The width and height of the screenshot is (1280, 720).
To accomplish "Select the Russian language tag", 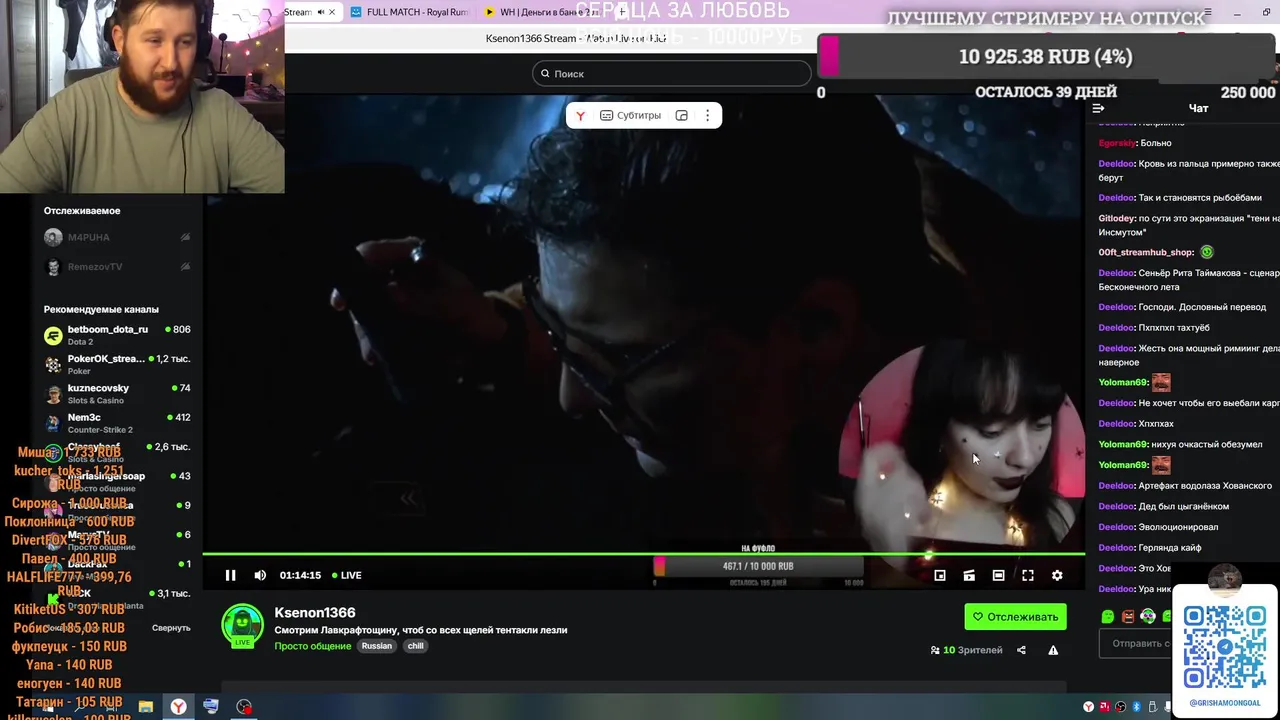I will point(377,646).
